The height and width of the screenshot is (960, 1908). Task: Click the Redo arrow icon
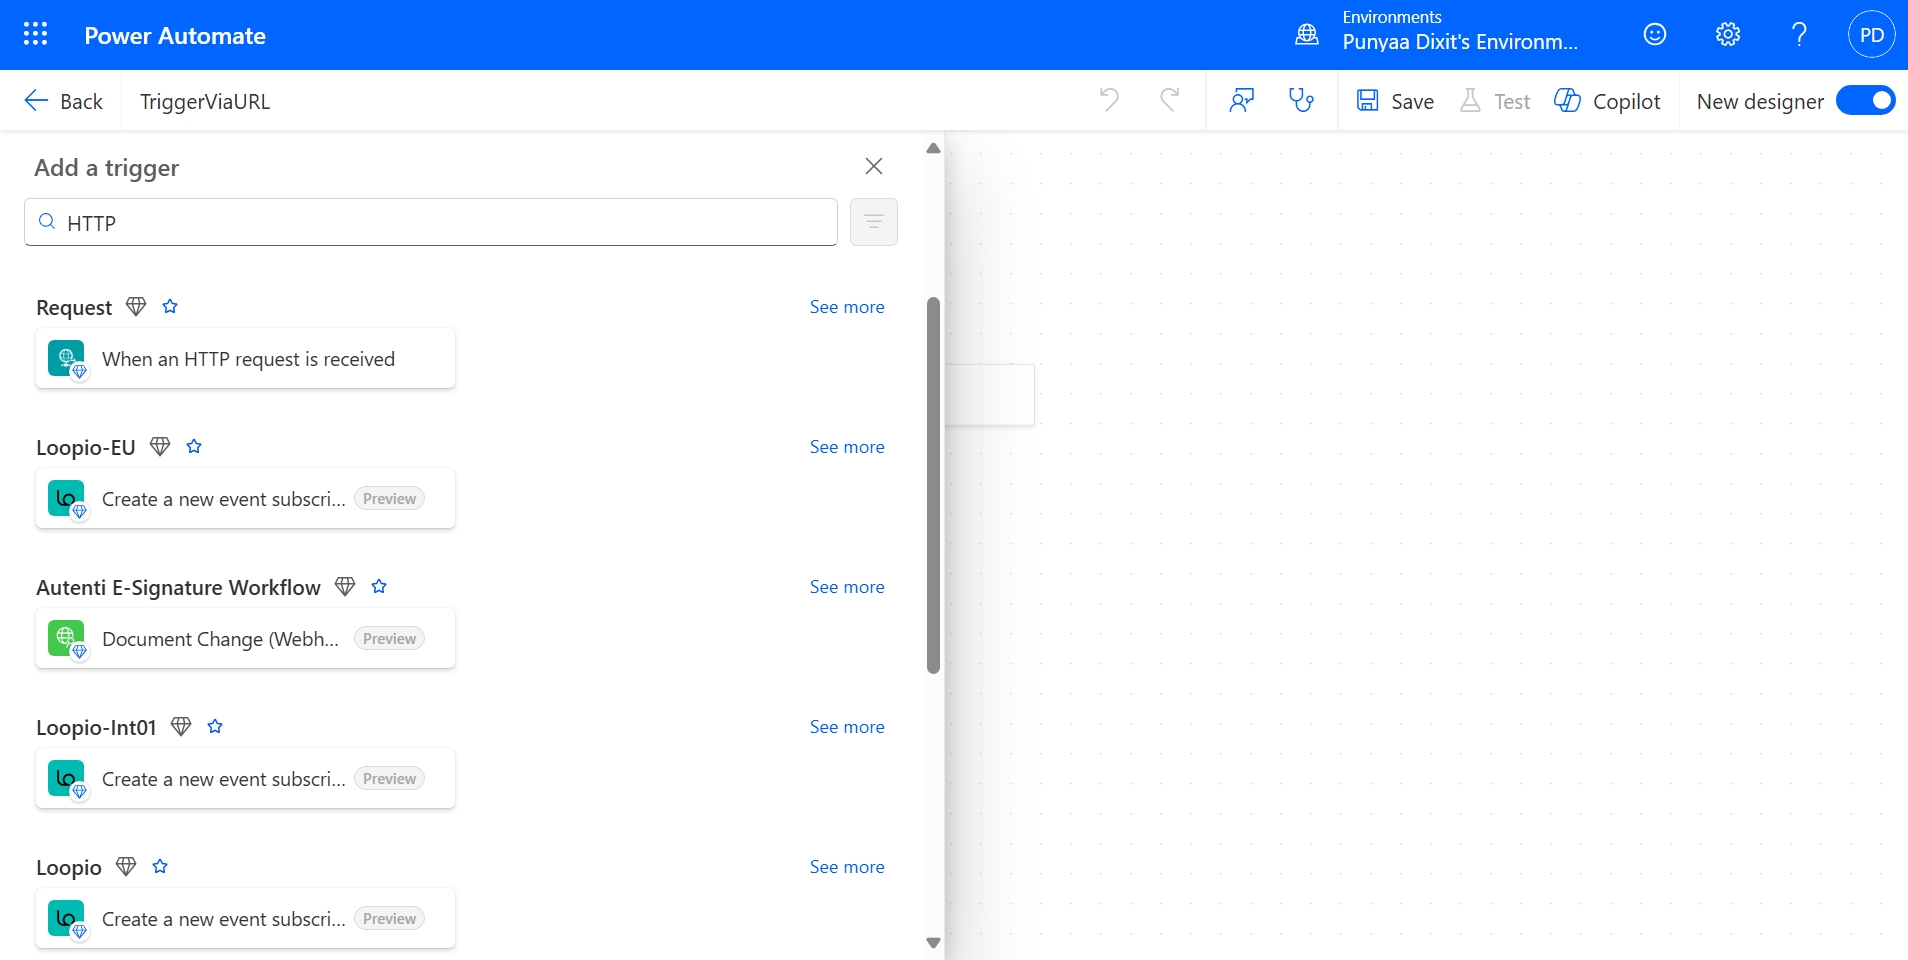[x=1169, y=100]
